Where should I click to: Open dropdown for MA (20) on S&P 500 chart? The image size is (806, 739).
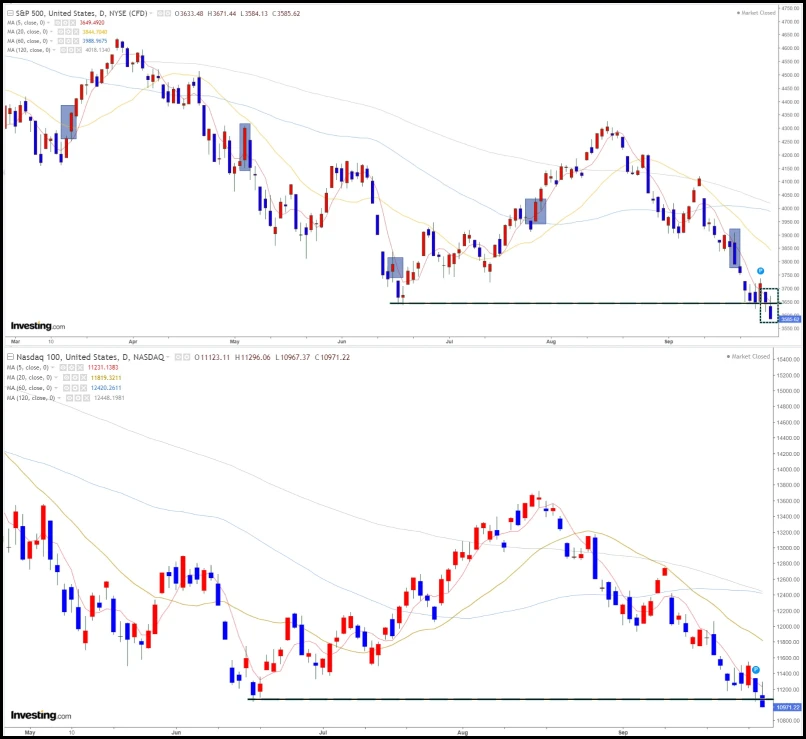pyautogui.click(x=51, y=32)
